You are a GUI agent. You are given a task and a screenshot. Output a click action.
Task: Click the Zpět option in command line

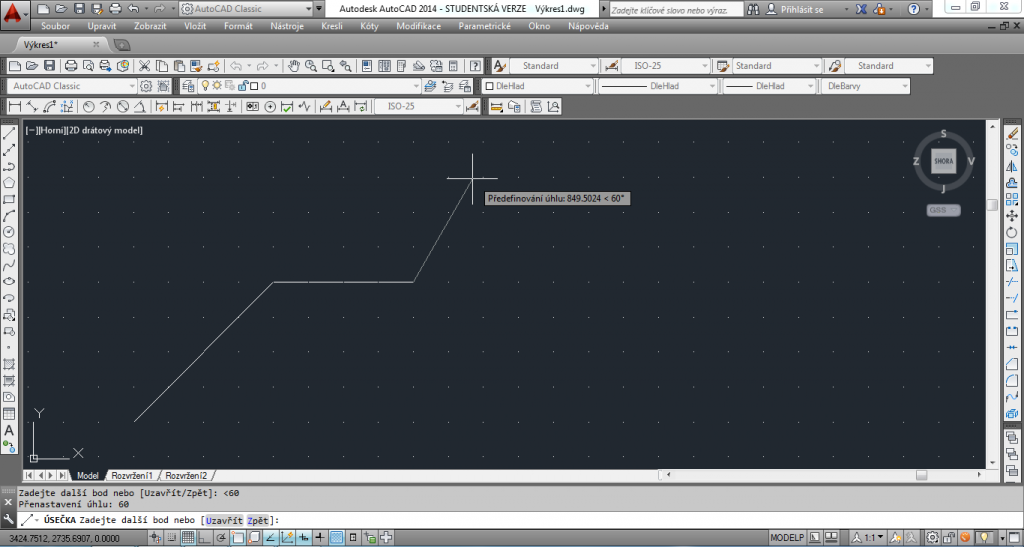click(x=257, y=520)
